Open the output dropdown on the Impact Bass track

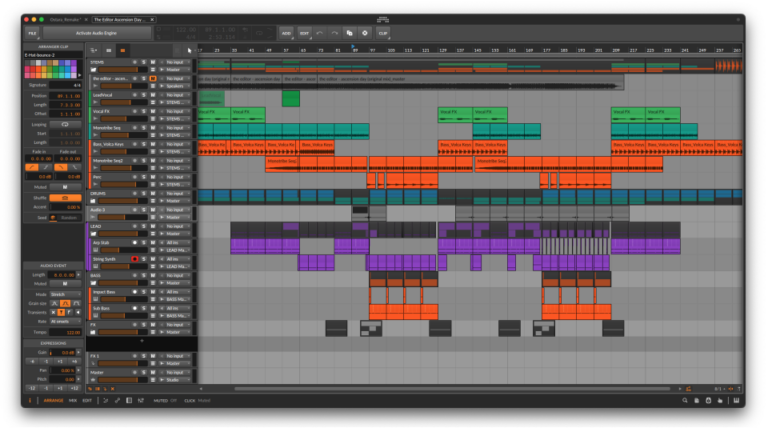coord(176,299)
